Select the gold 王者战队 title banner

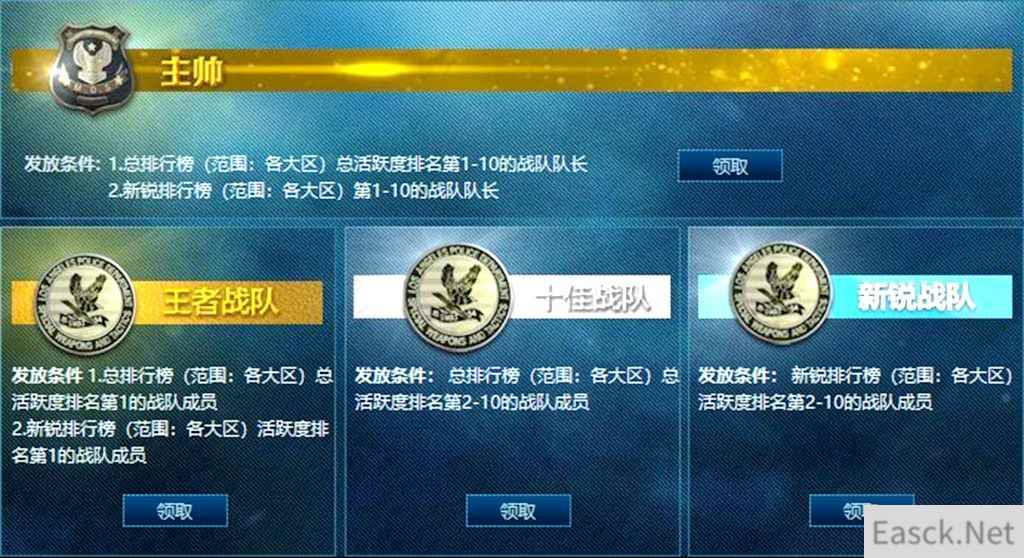tap(167, 303)
